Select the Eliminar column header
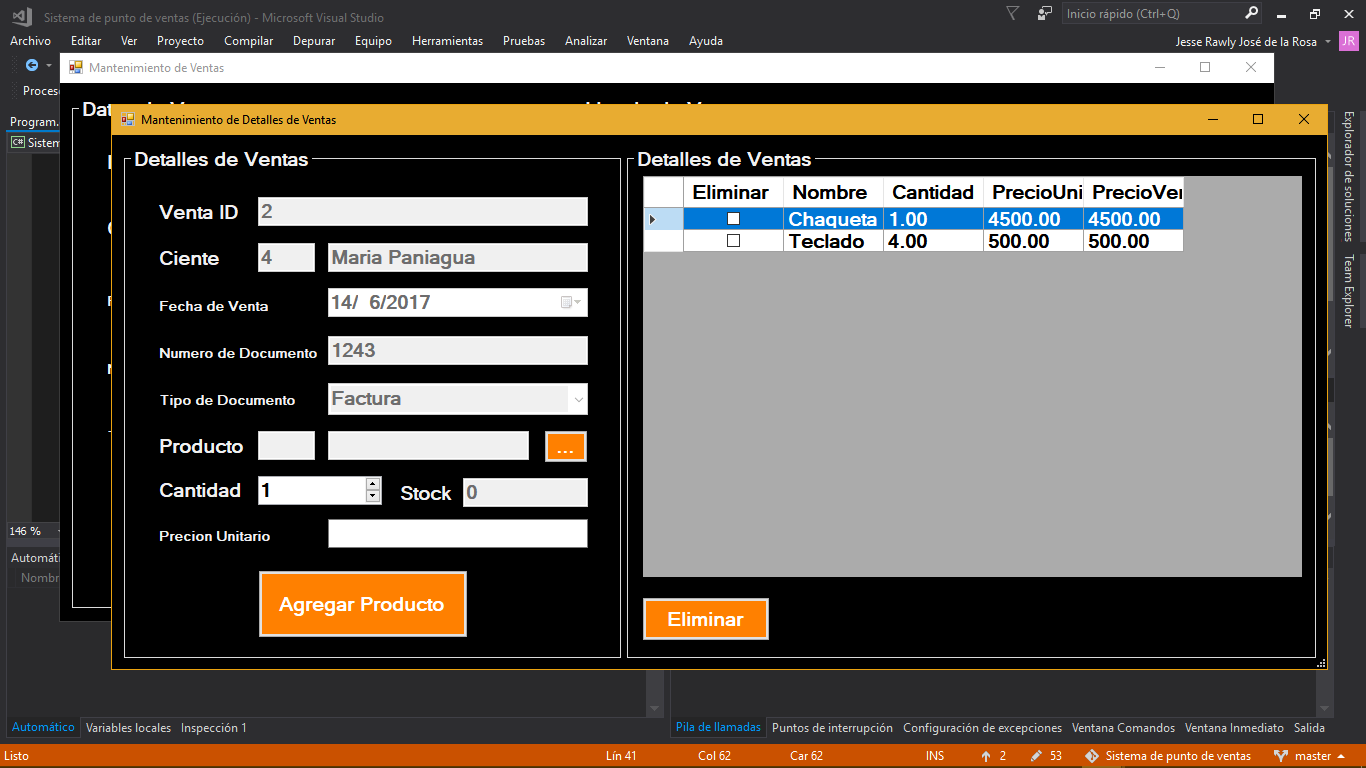 [x=733, y=192]
